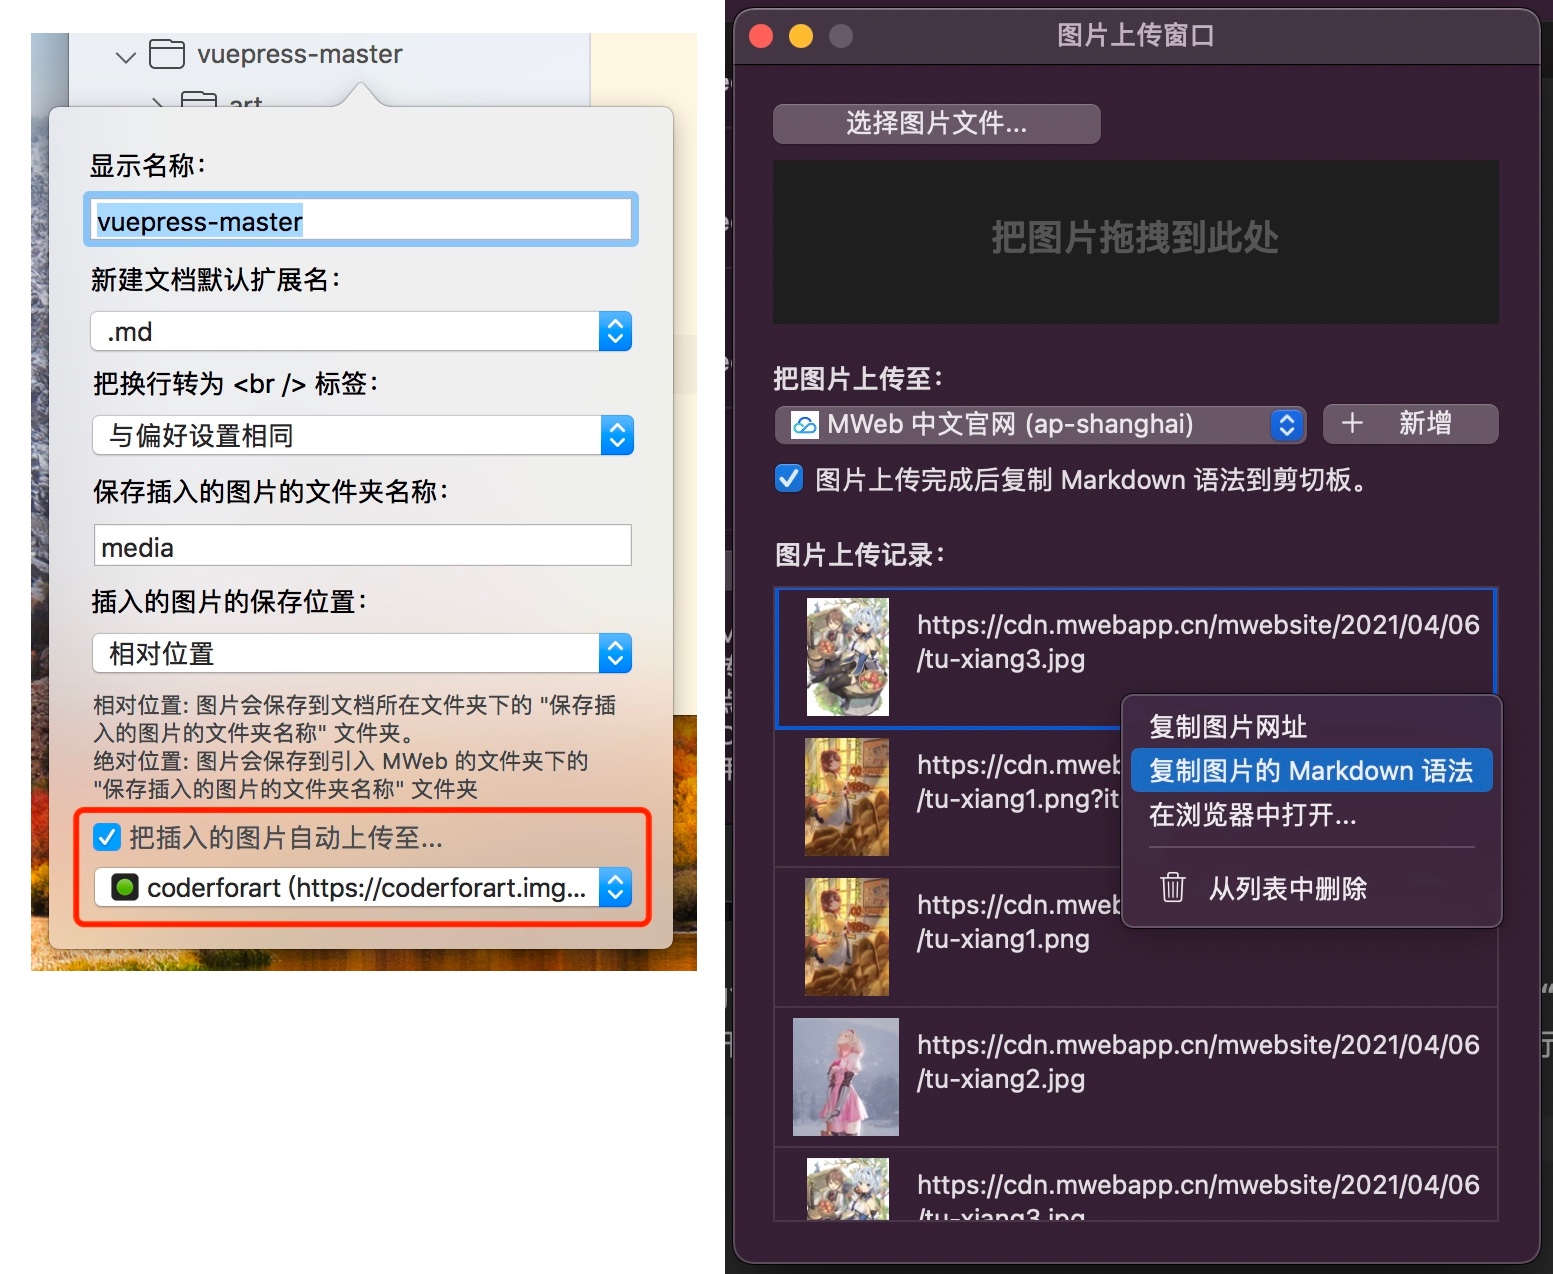
Task: Uncheck 把插入的图片自动上传至 checkbox
Action: [107, 837]
